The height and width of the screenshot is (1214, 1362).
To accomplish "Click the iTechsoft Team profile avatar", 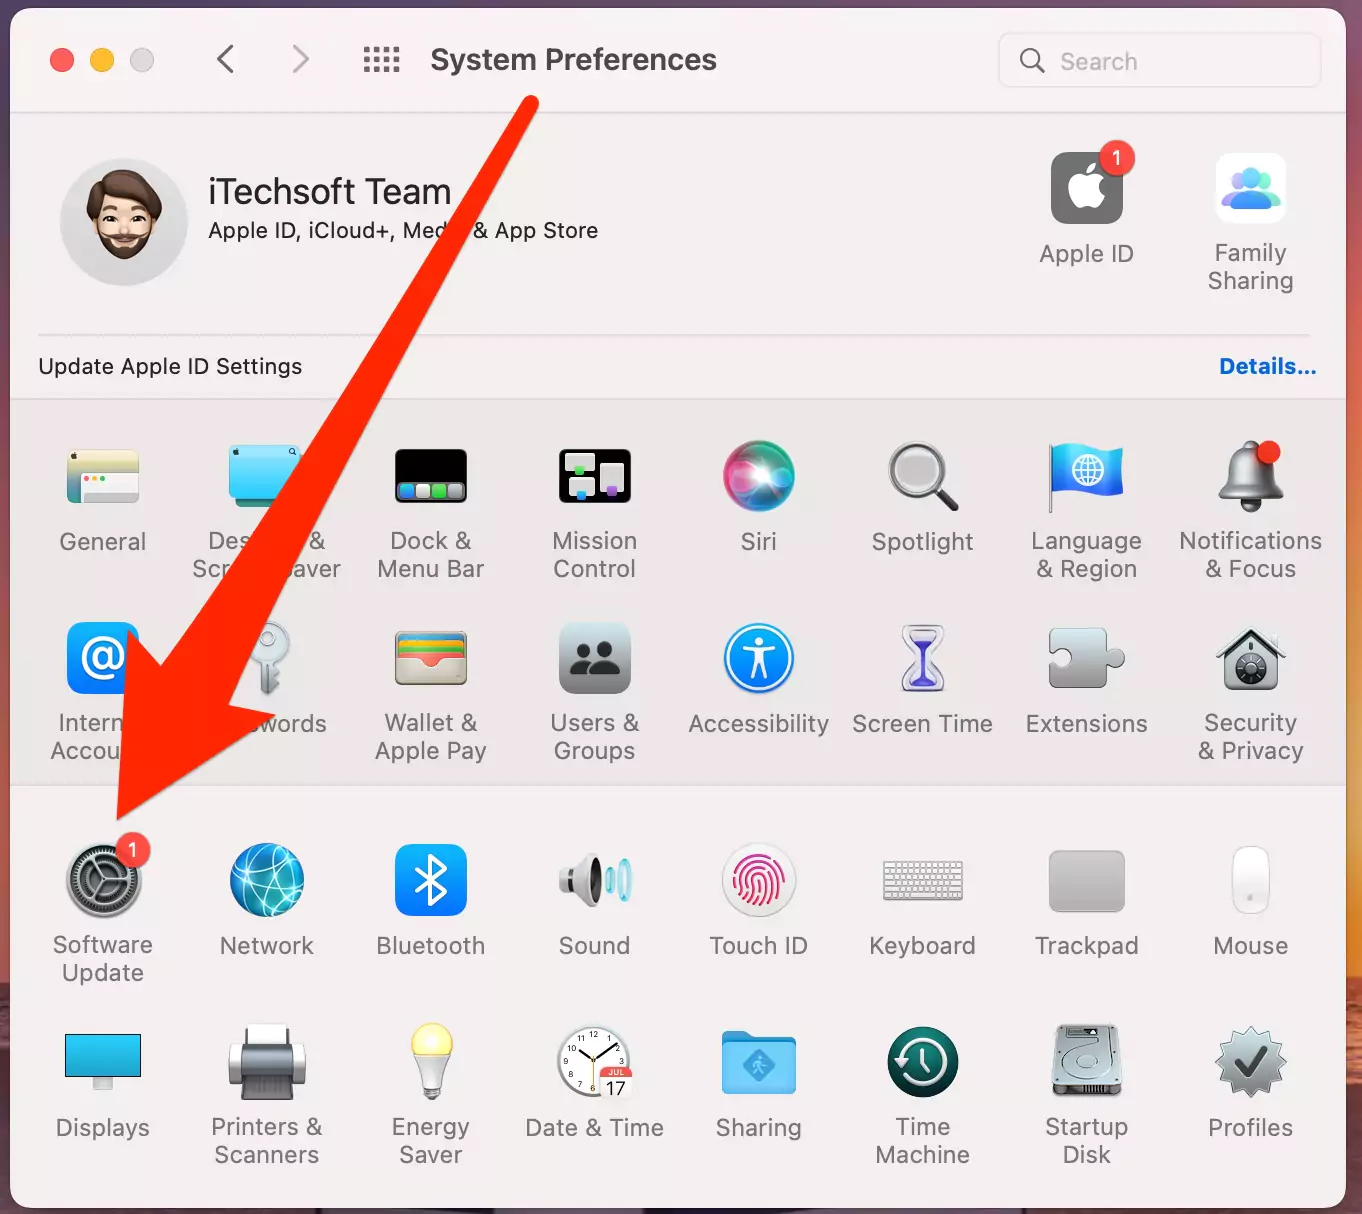I will click(x=124, y=221).
